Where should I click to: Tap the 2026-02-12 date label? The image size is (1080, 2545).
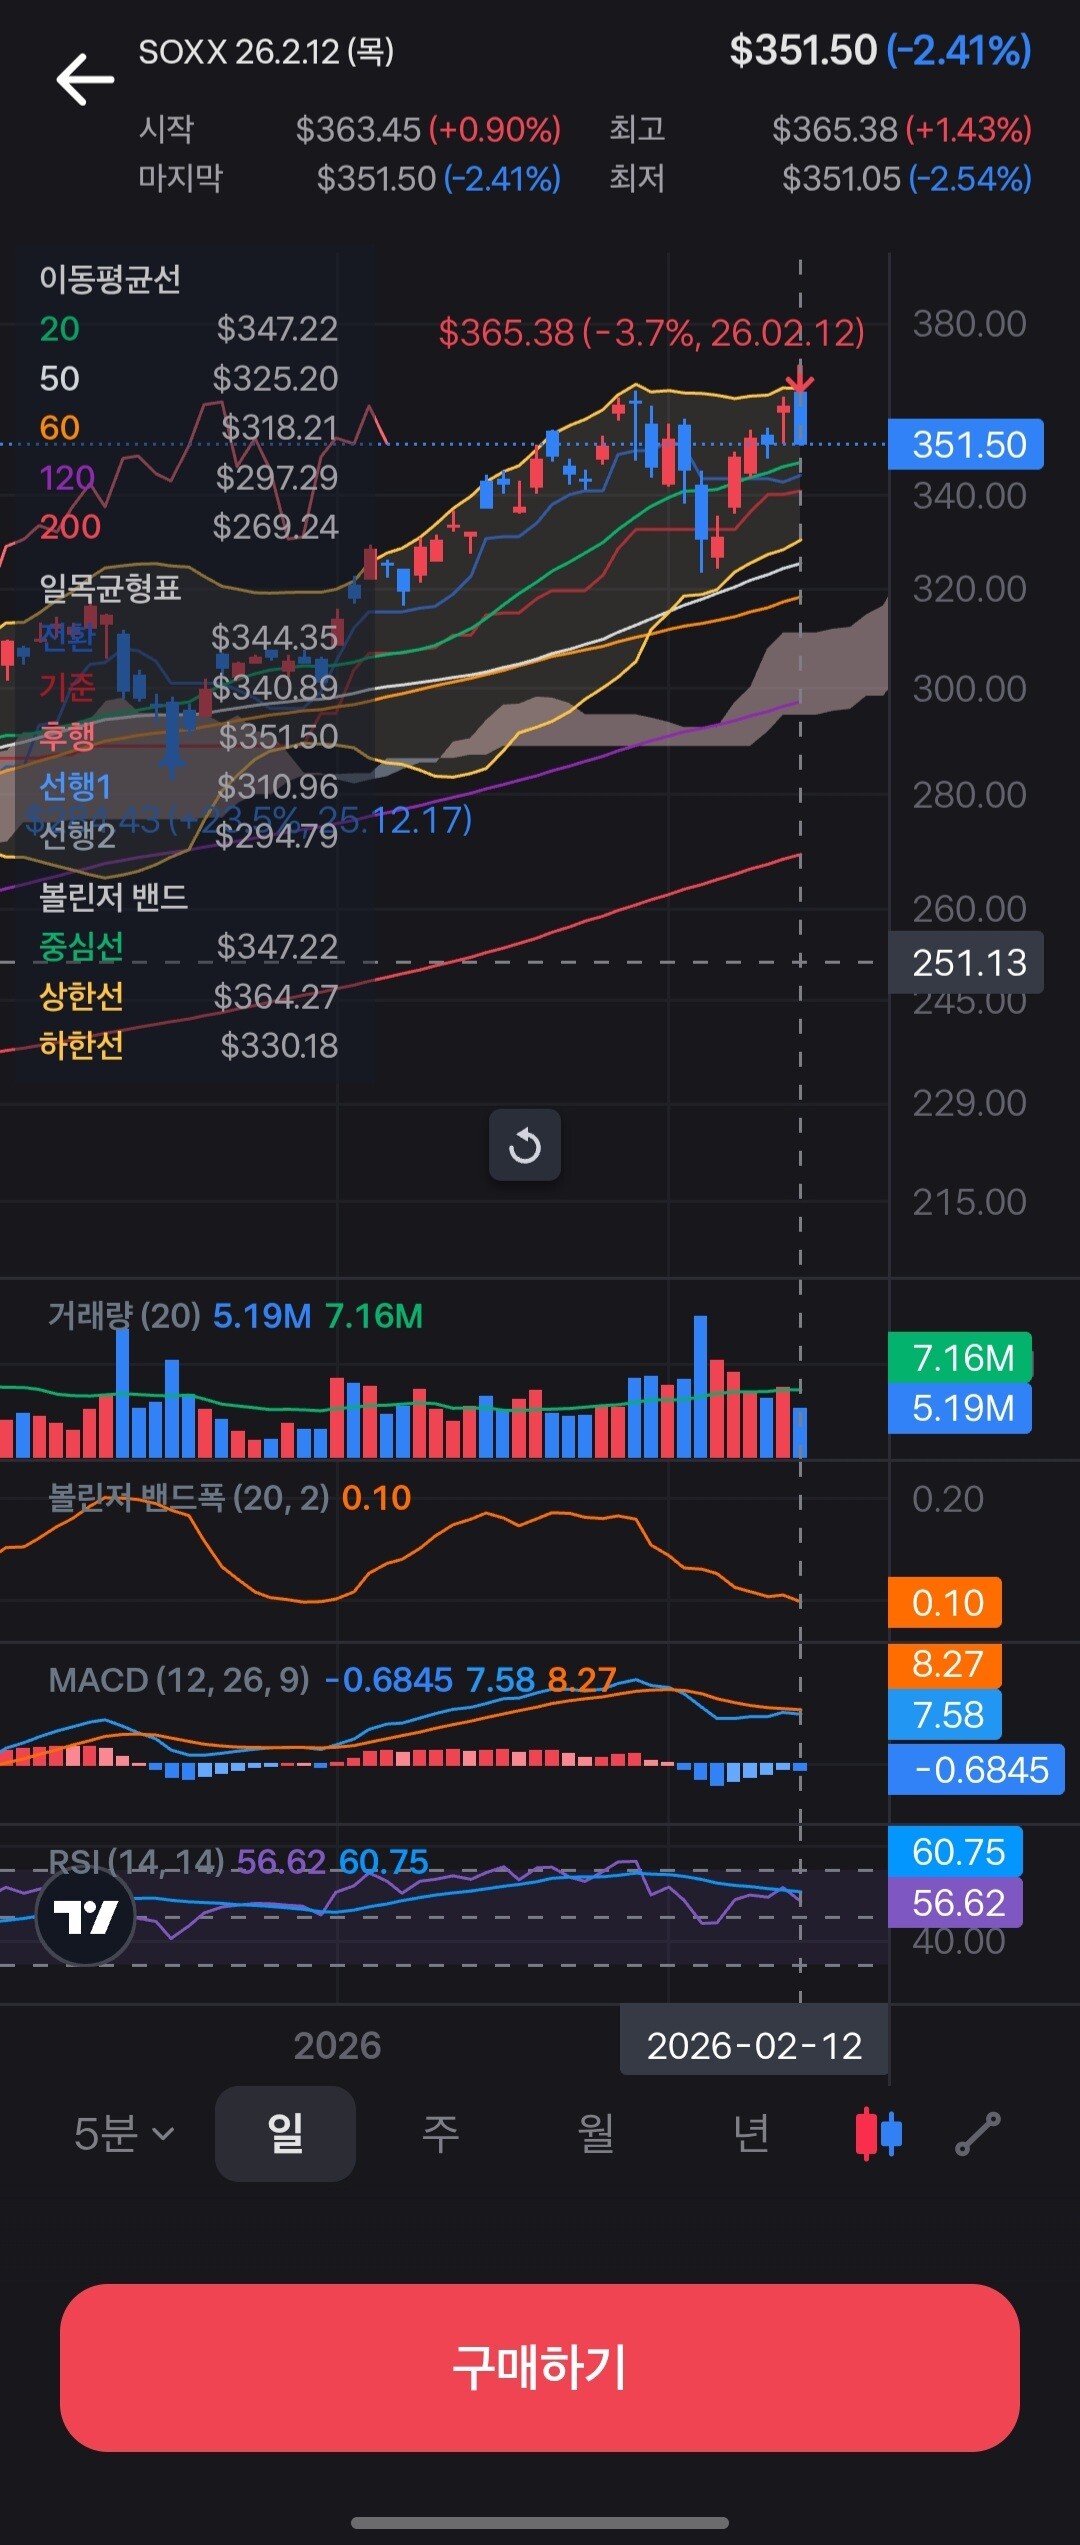click(x=754, y=2045)
